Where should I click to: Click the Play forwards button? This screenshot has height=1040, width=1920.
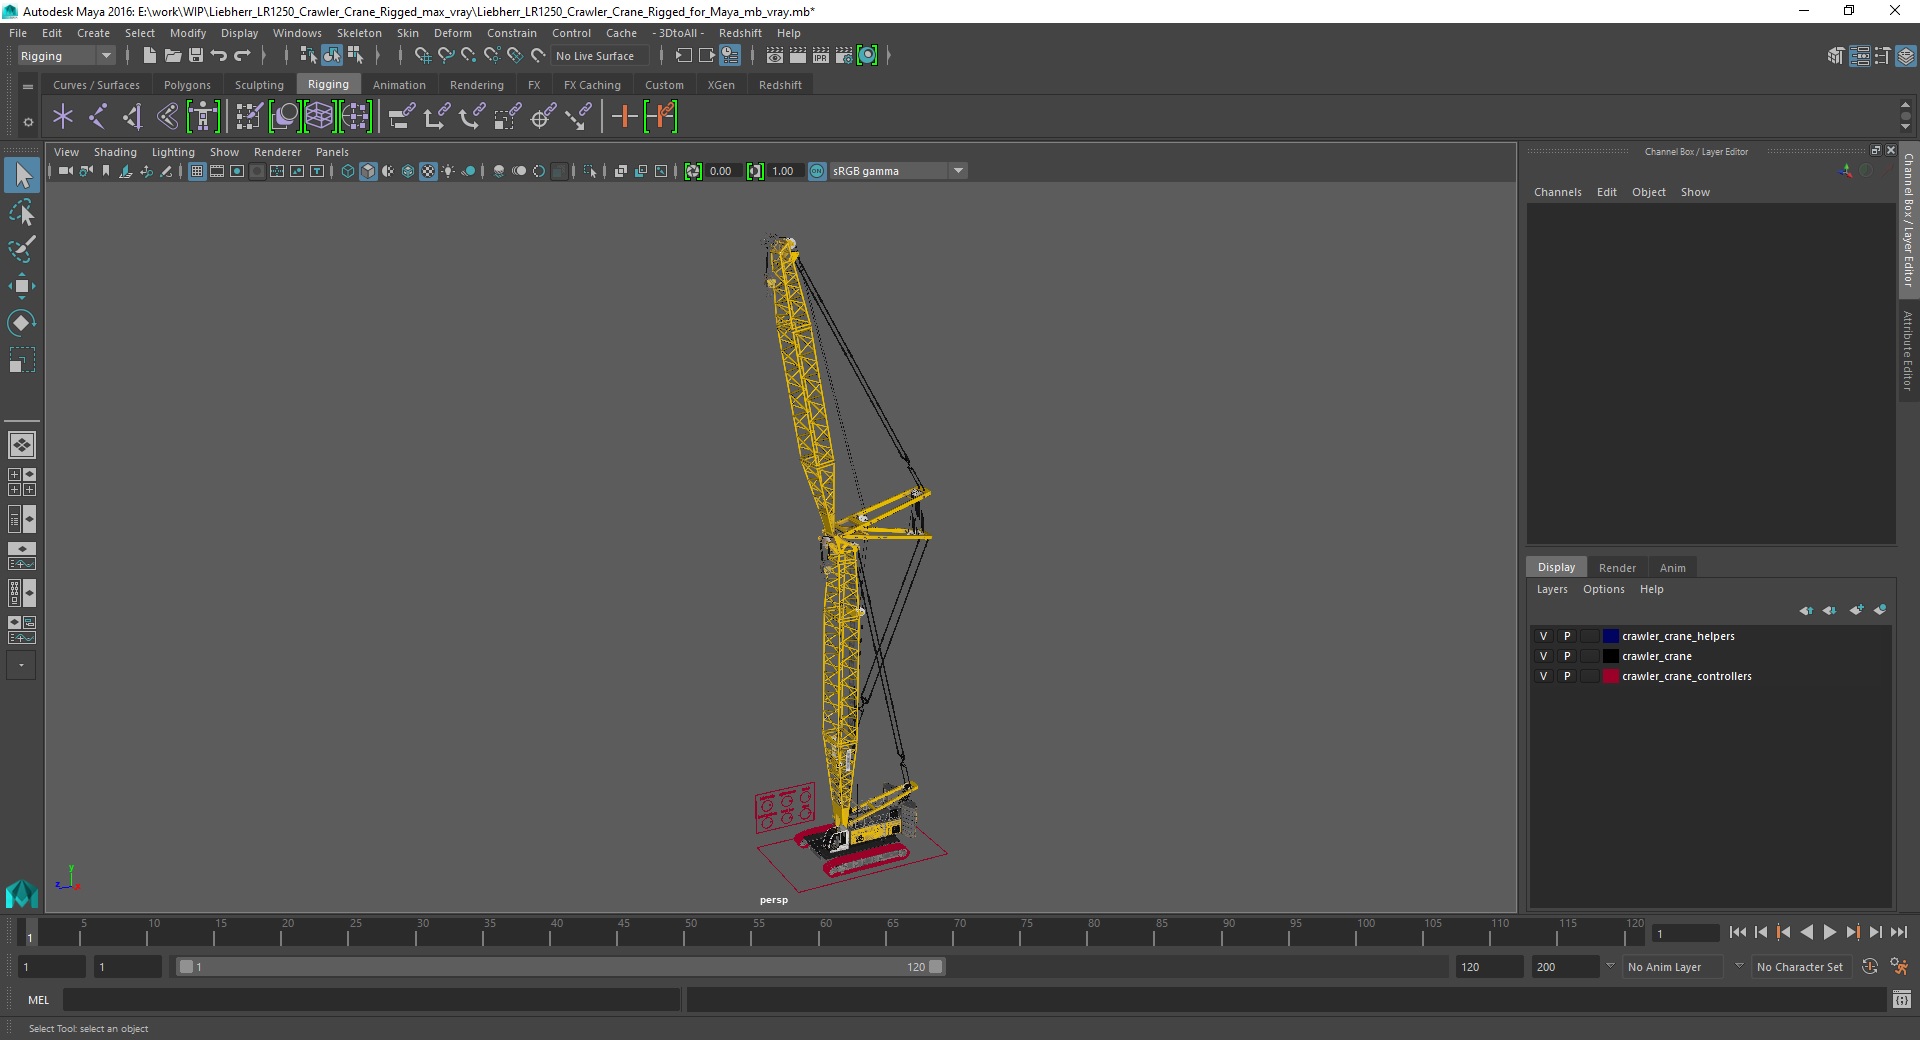pos(1829,932)
